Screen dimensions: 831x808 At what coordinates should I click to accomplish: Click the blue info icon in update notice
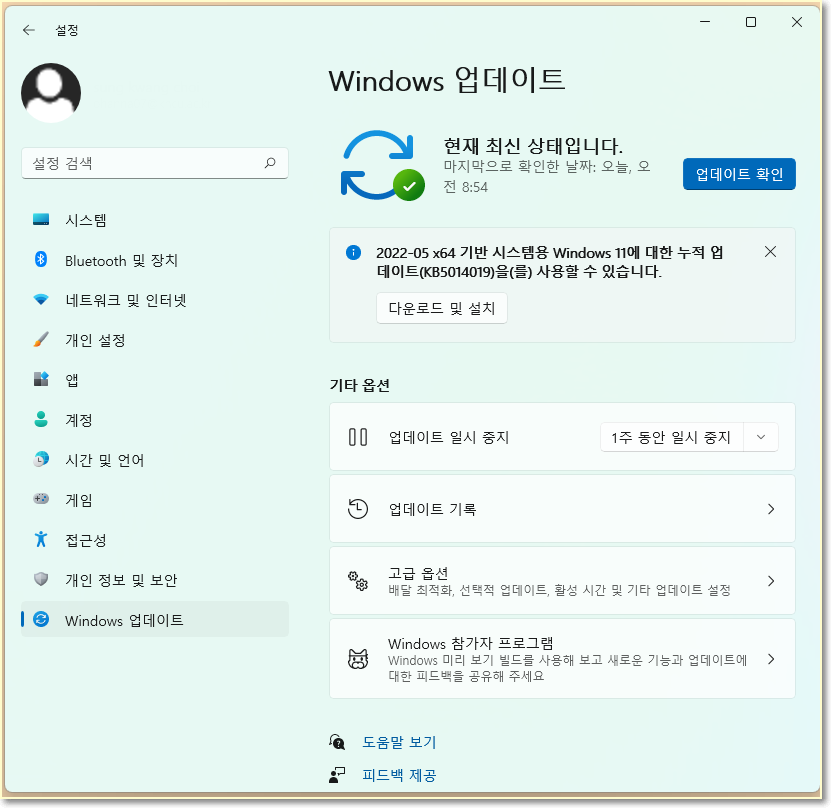[353, 252]
